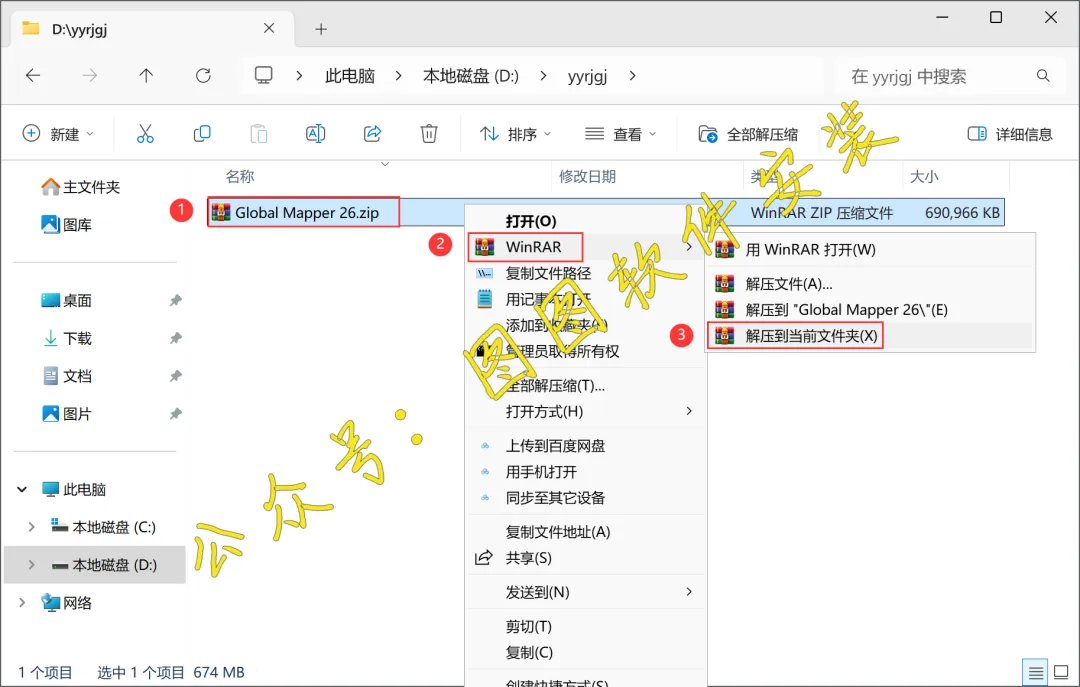1080x687 pixels.
Task: Click chevron after 本地磁盘 (D:) in address bar
Action: coord(543,76)
